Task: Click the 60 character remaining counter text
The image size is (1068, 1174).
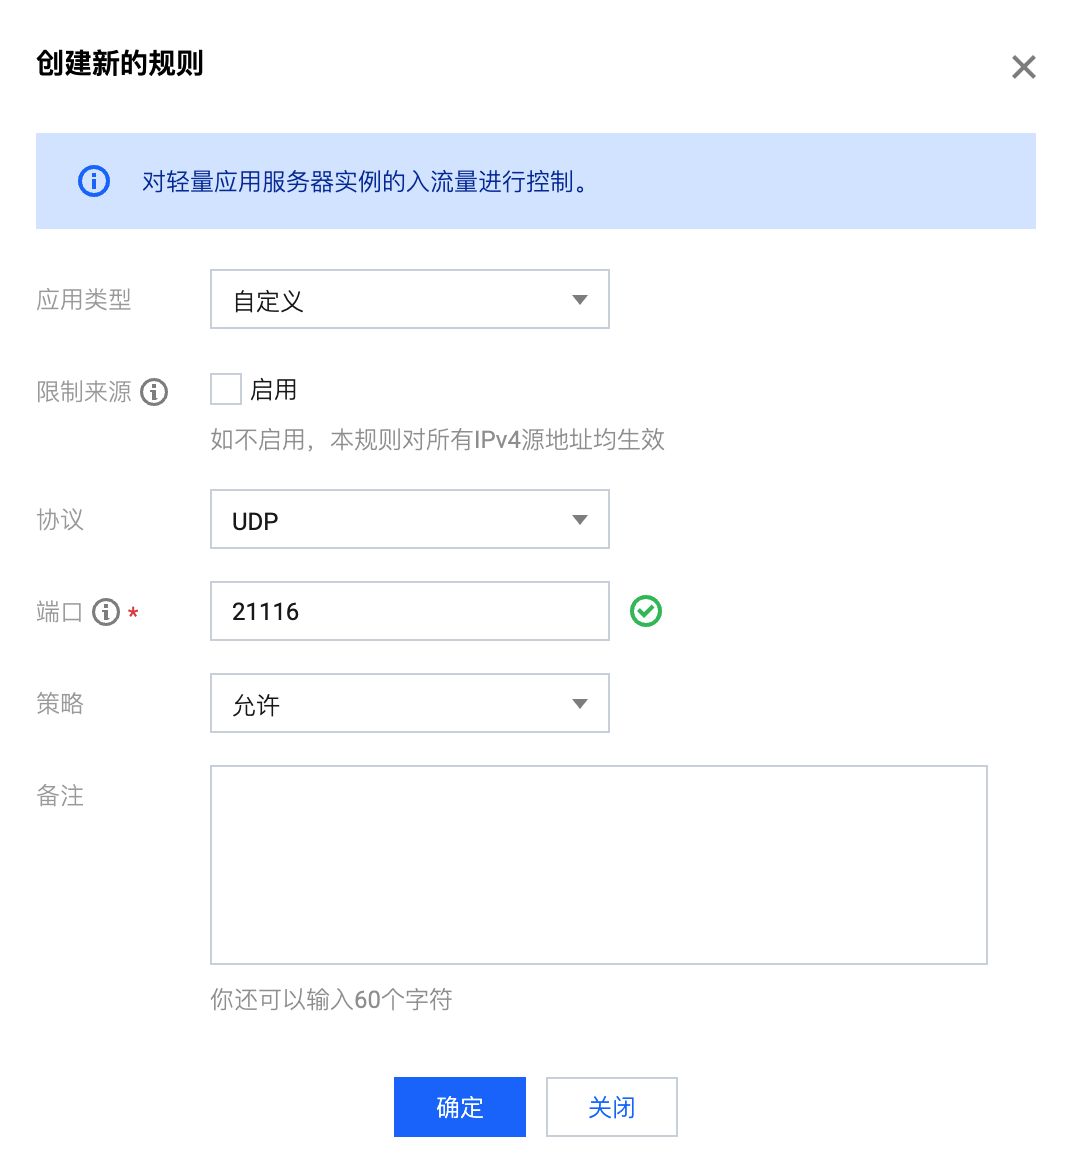Action: [331, 999]
